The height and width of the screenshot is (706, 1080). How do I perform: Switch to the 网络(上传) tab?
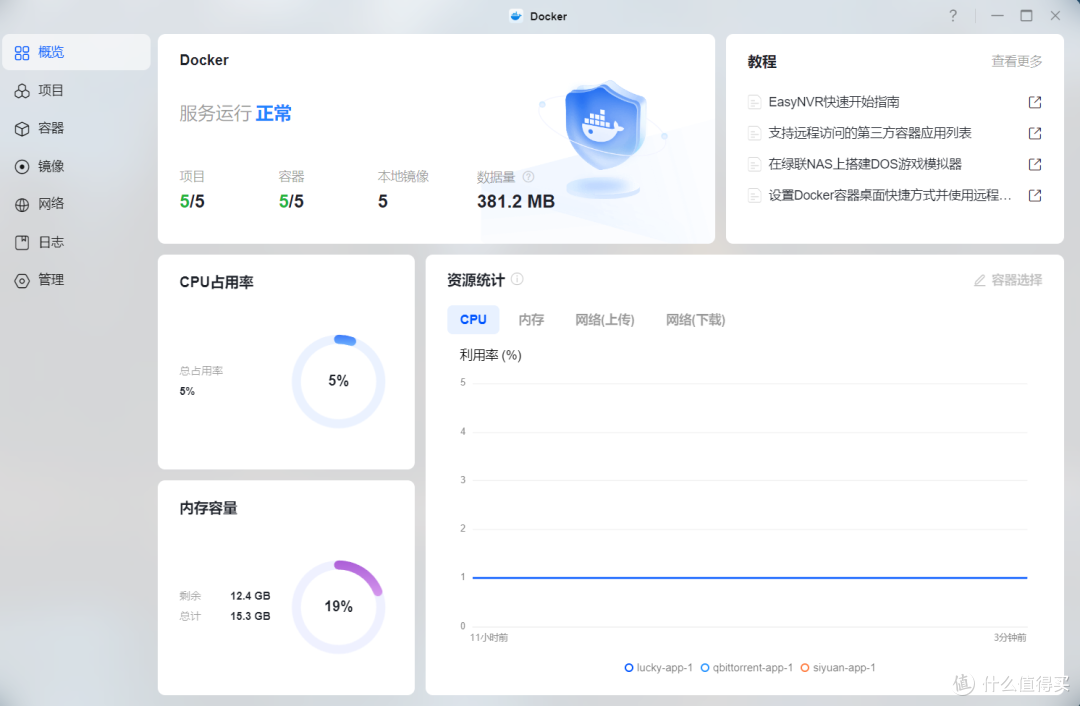605,320
